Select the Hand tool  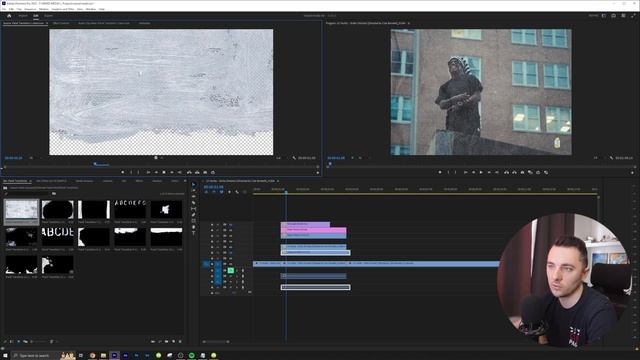[x=193, y=227]
